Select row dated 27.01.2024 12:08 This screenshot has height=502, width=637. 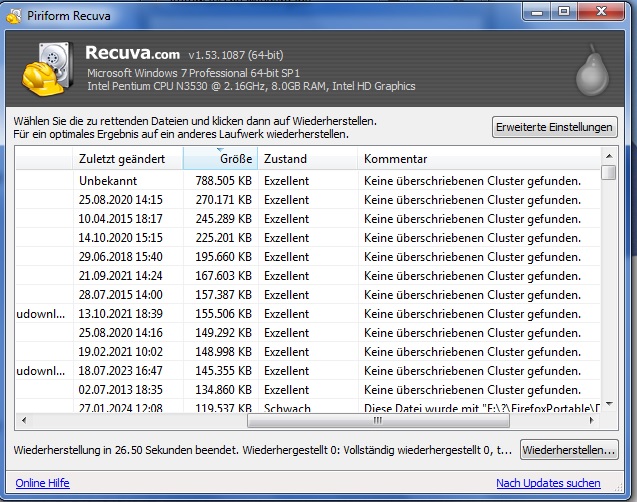[x=308, y=407]
